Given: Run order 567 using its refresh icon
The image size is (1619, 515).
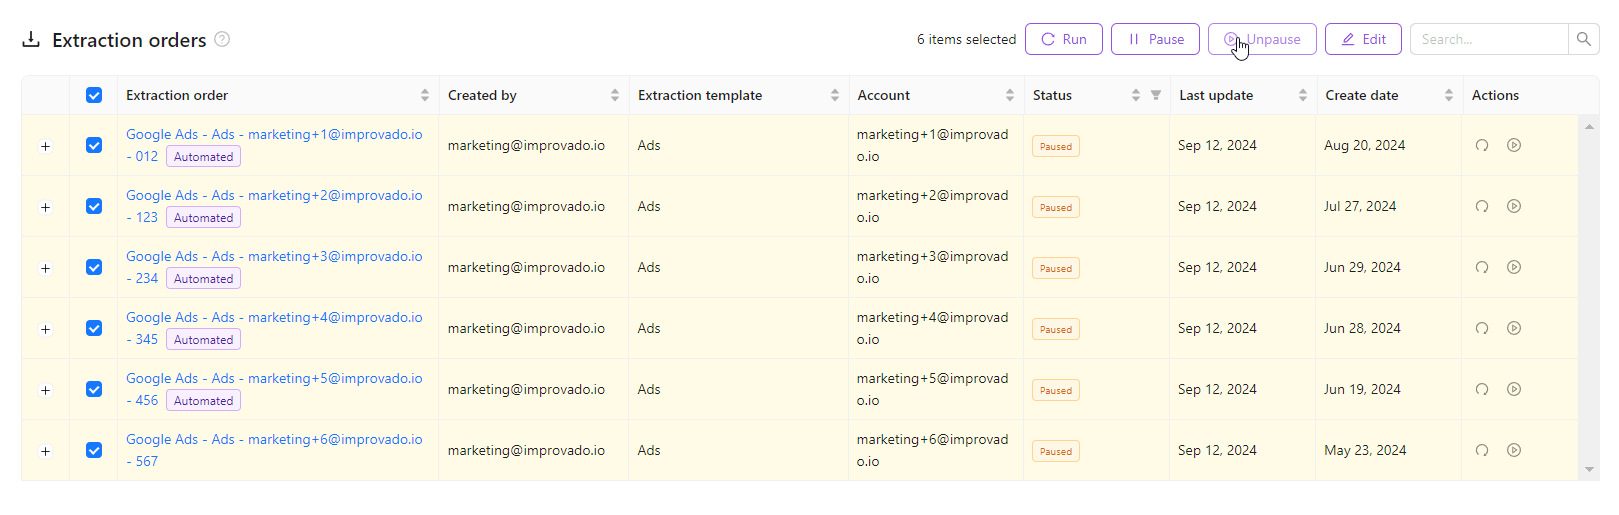Looking at the screenshot, I should (1482, 450).
